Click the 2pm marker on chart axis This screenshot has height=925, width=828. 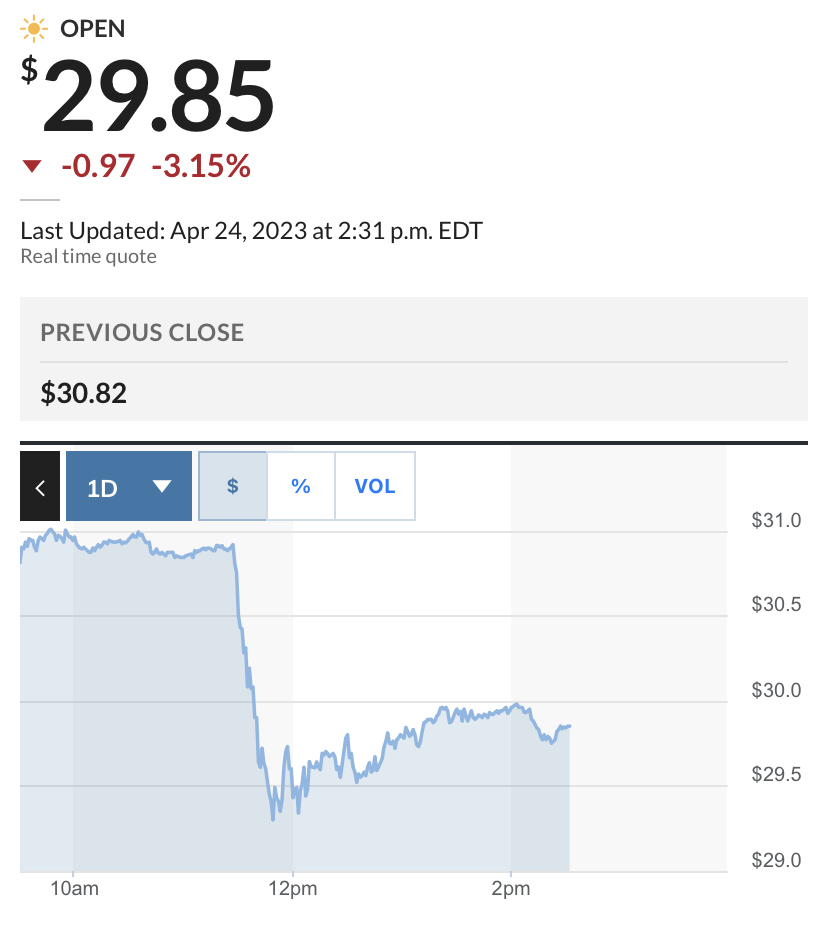511,888
